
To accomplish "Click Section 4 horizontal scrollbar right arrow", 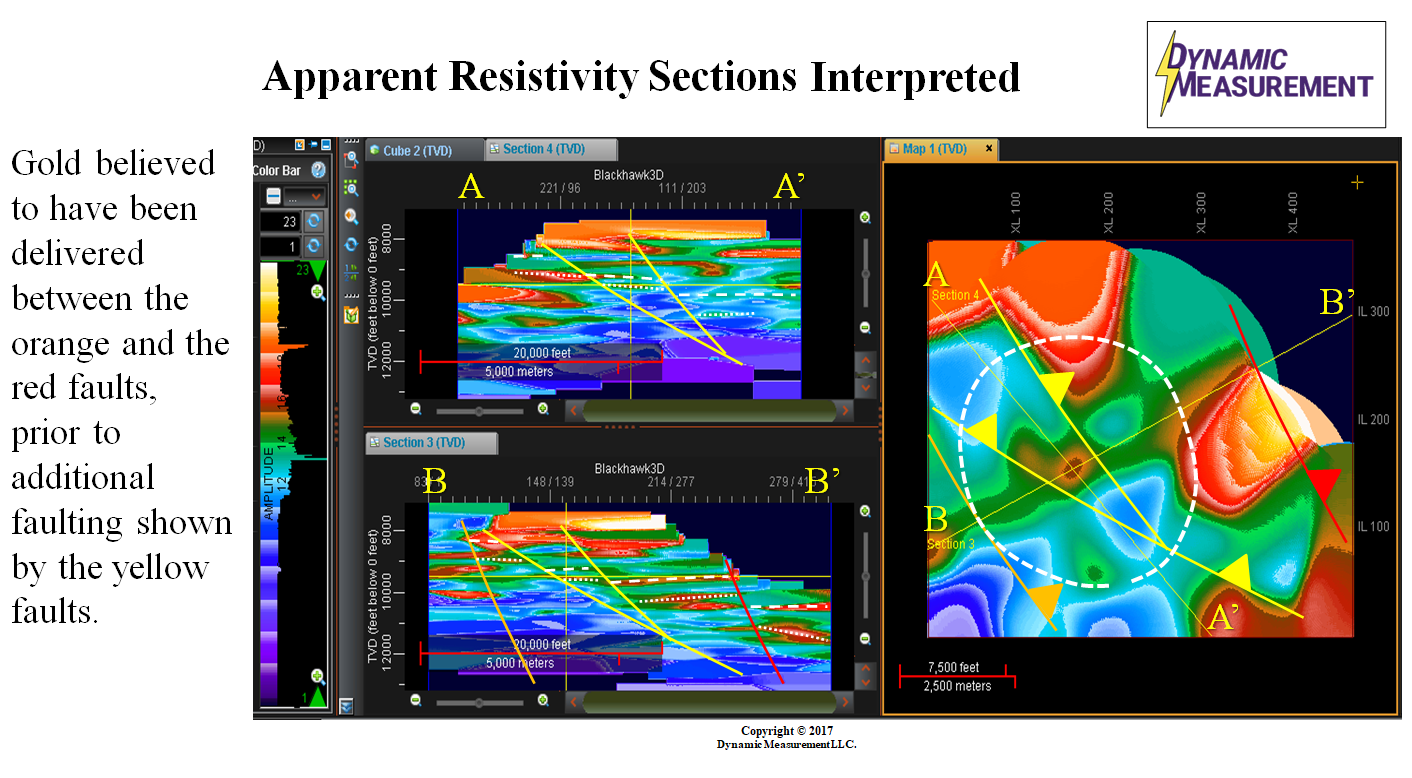I will click(846, 409).
